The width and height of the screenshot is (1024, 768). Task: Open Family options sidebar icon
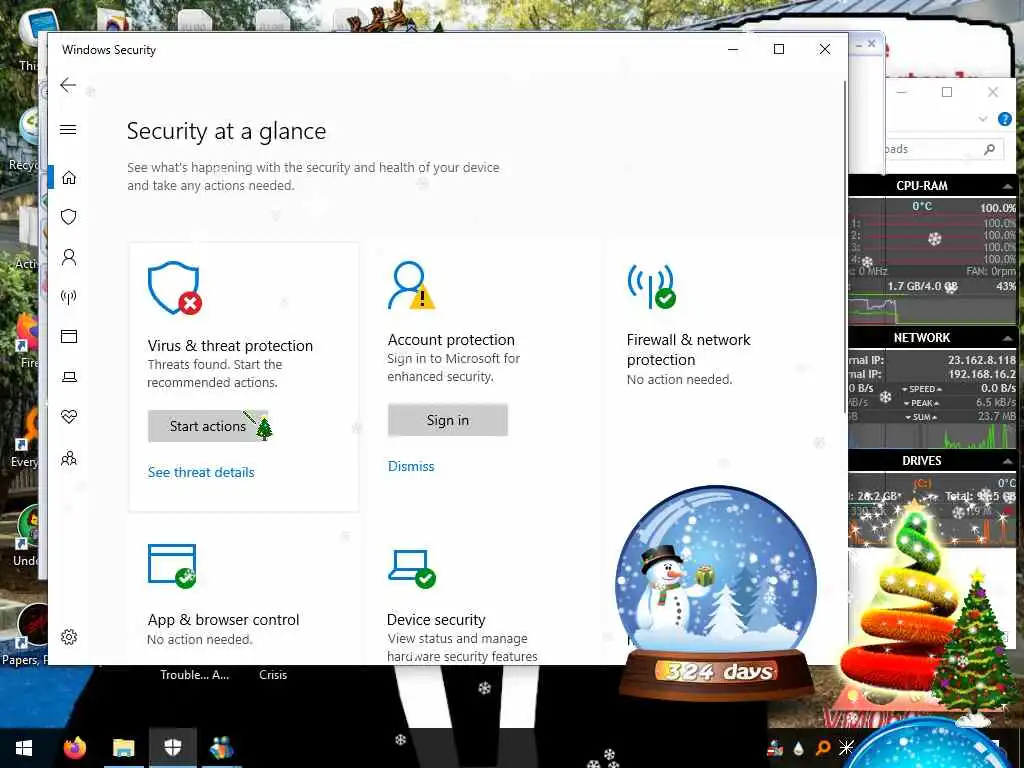[69, 458]
